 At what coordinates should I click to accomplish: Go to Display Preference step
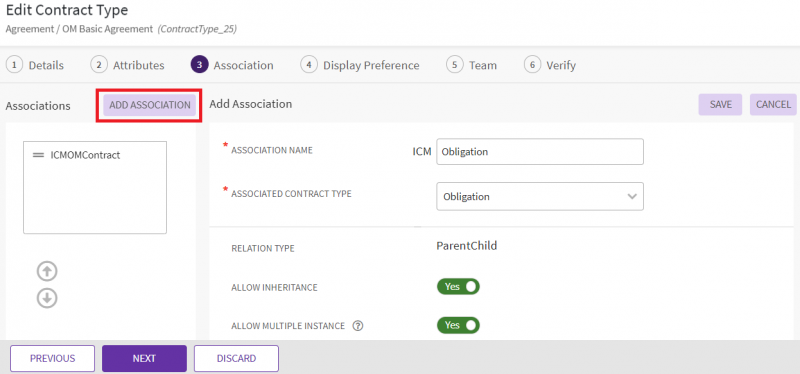pos(360,65)
